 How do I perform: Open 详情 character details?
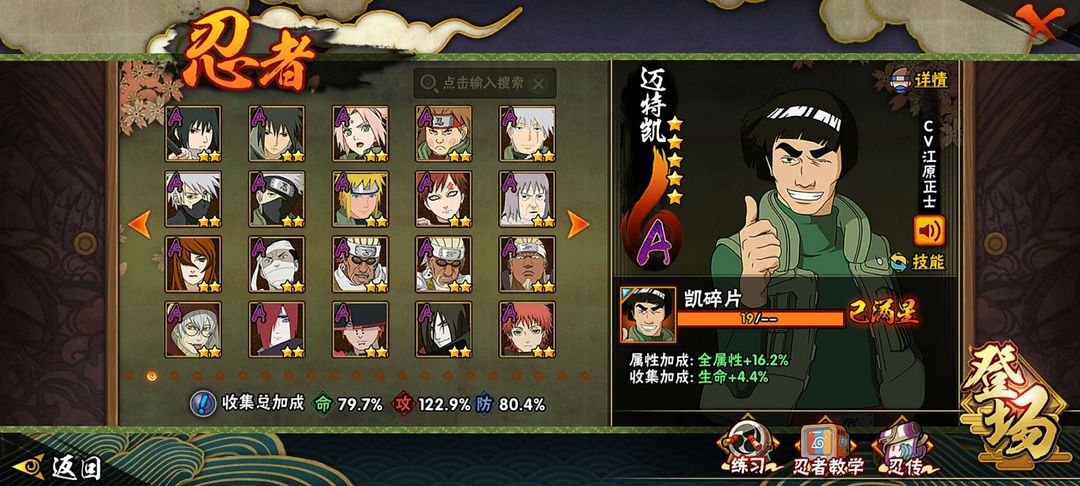click(920, 80)
